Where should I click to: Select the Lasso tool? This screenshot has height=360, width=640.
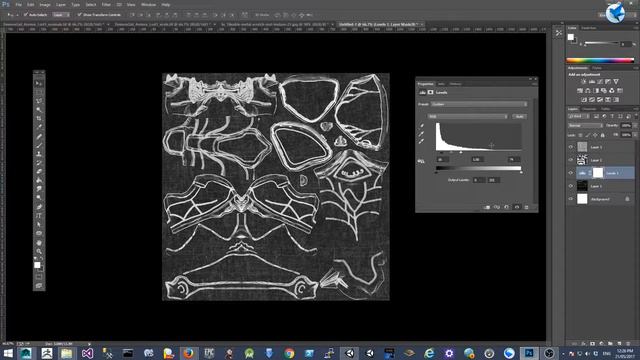pyautogui.click(x=39, y=101)
